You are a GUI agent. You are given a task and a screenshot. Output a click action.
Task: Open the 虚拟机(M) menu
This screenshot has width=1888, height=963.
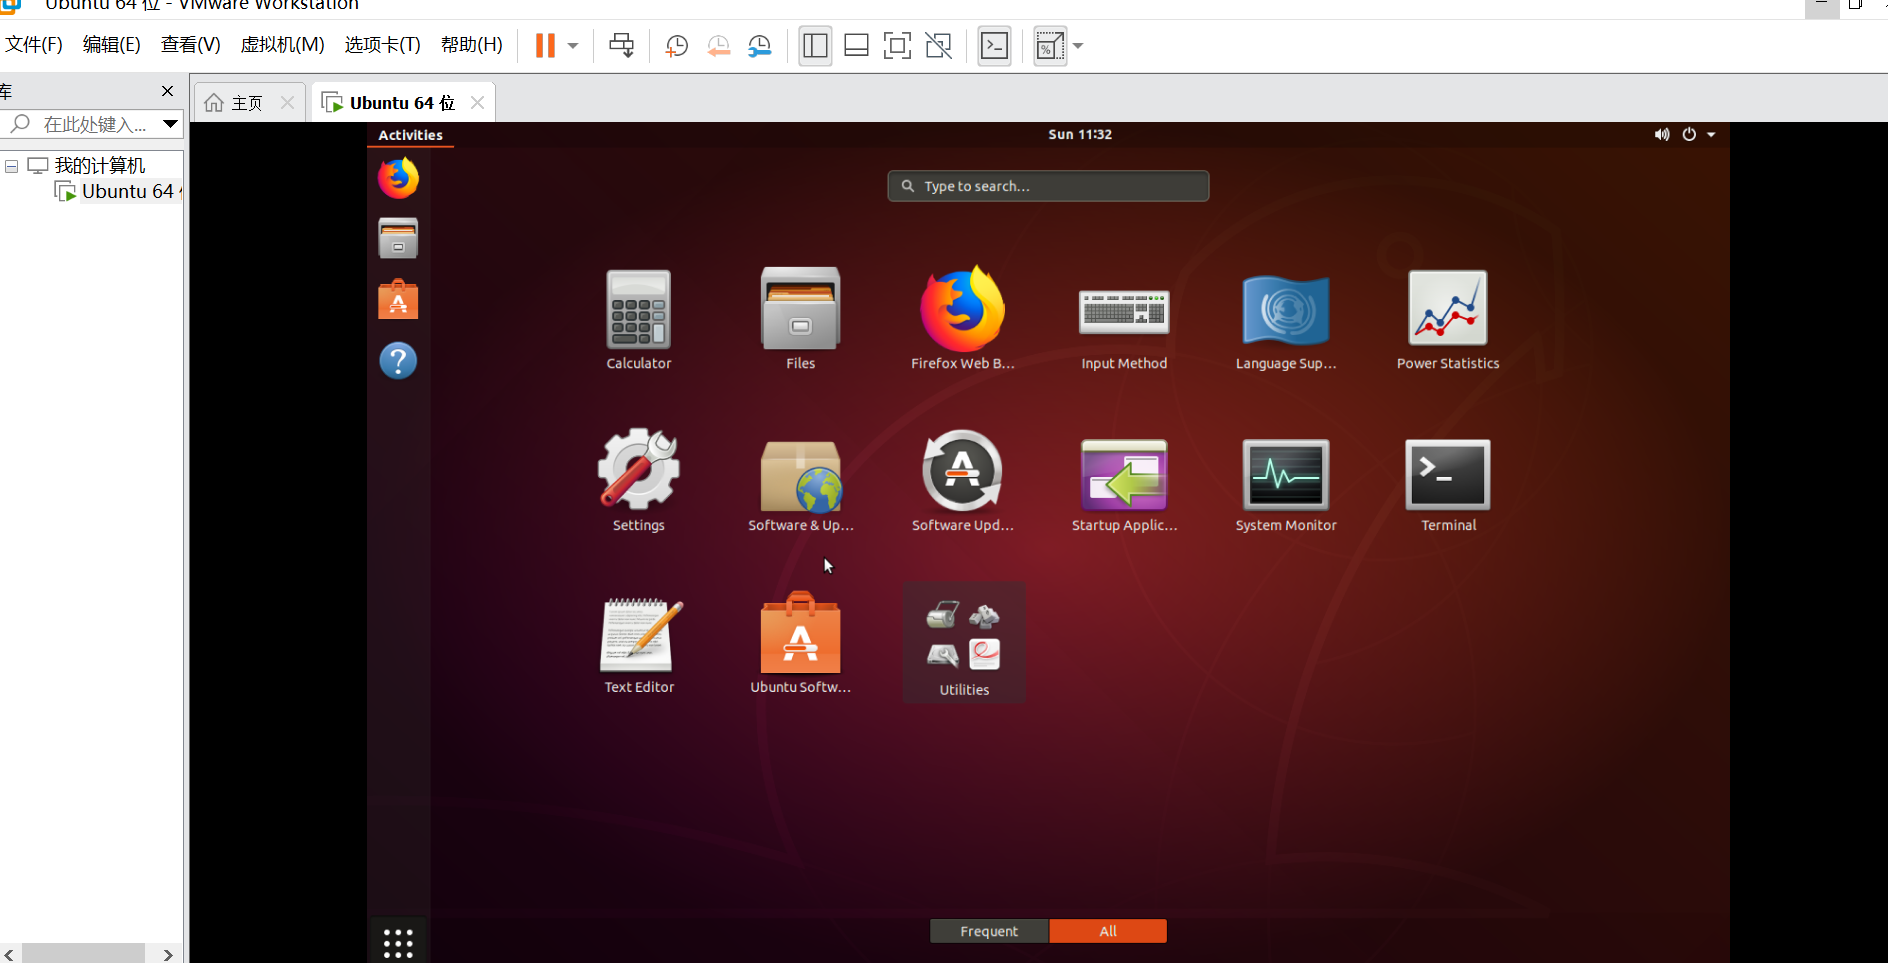[x=282, y=45]
